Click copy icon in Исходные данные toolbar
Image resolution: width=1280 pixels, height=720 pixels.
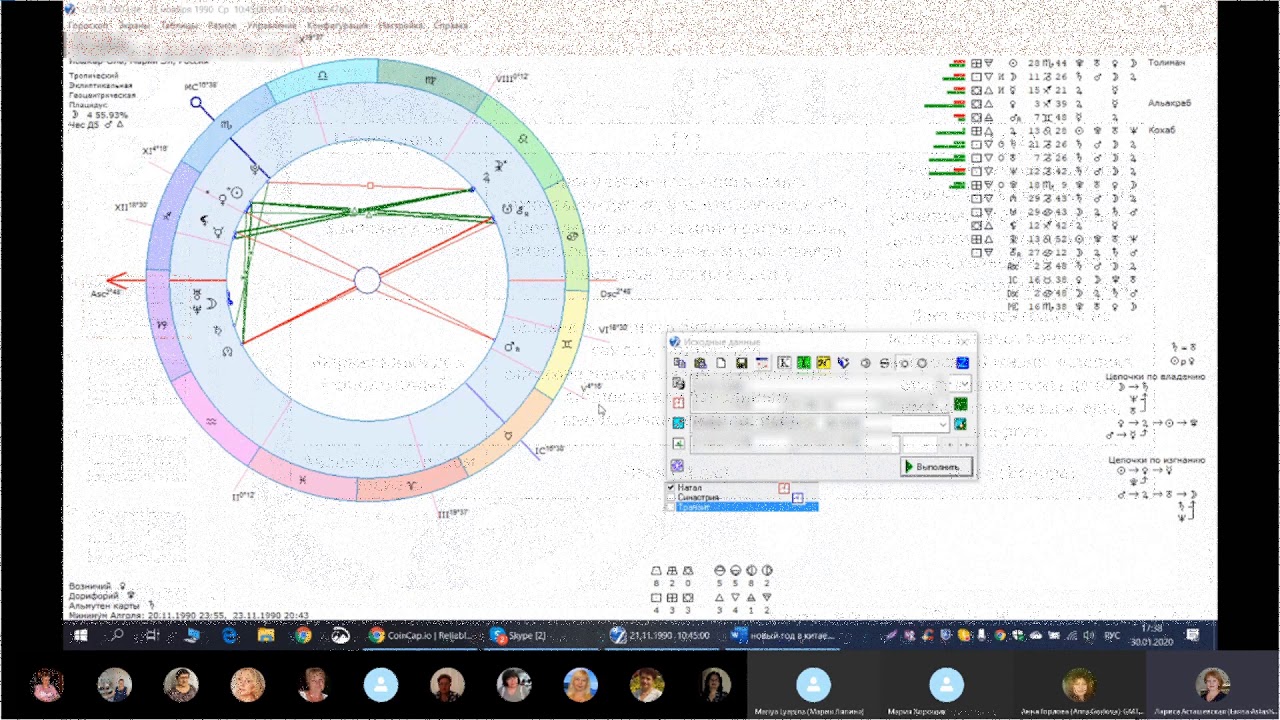click(680, 363)
